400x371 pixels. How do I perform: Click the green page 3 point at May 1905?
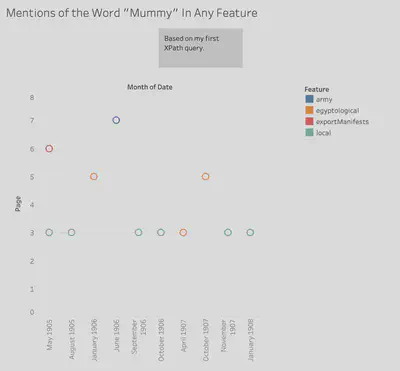pos(49,232)
